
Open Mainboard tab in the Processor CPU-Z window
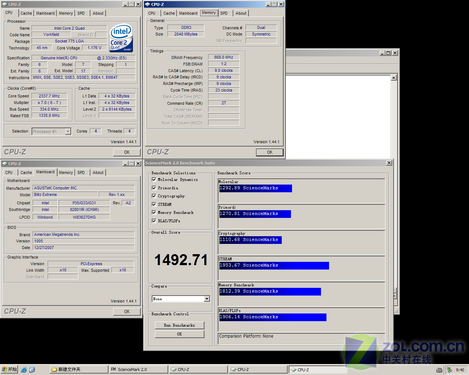[45, 13]
